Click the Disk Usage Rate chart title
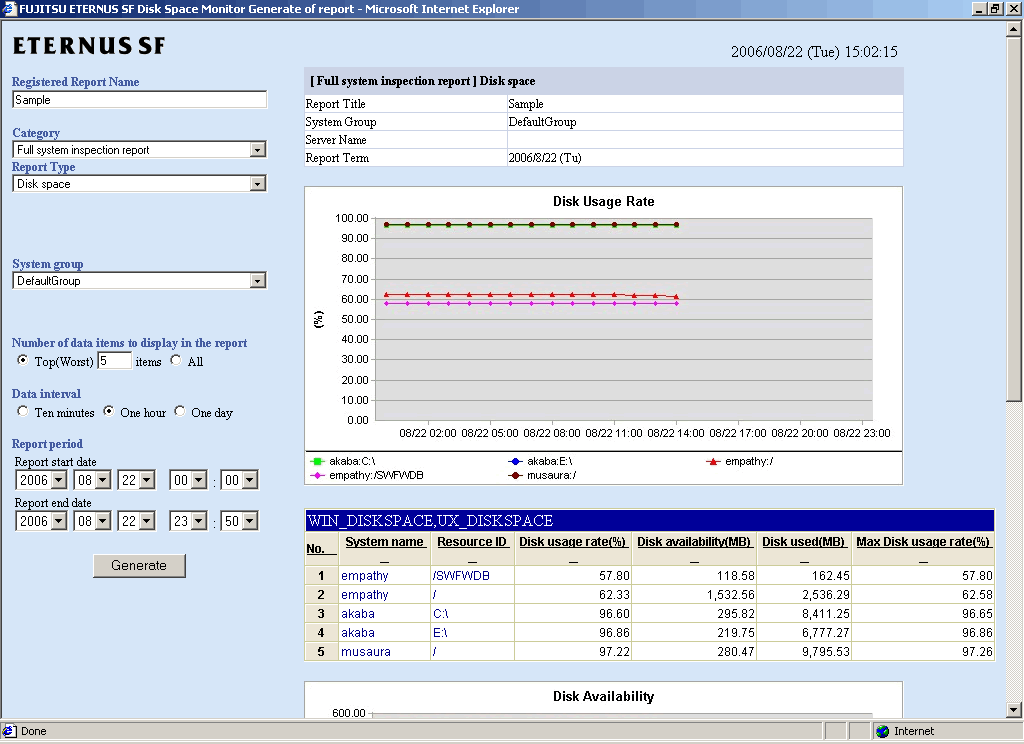The height and width of the screenshot is (744, 1024). 603,202
